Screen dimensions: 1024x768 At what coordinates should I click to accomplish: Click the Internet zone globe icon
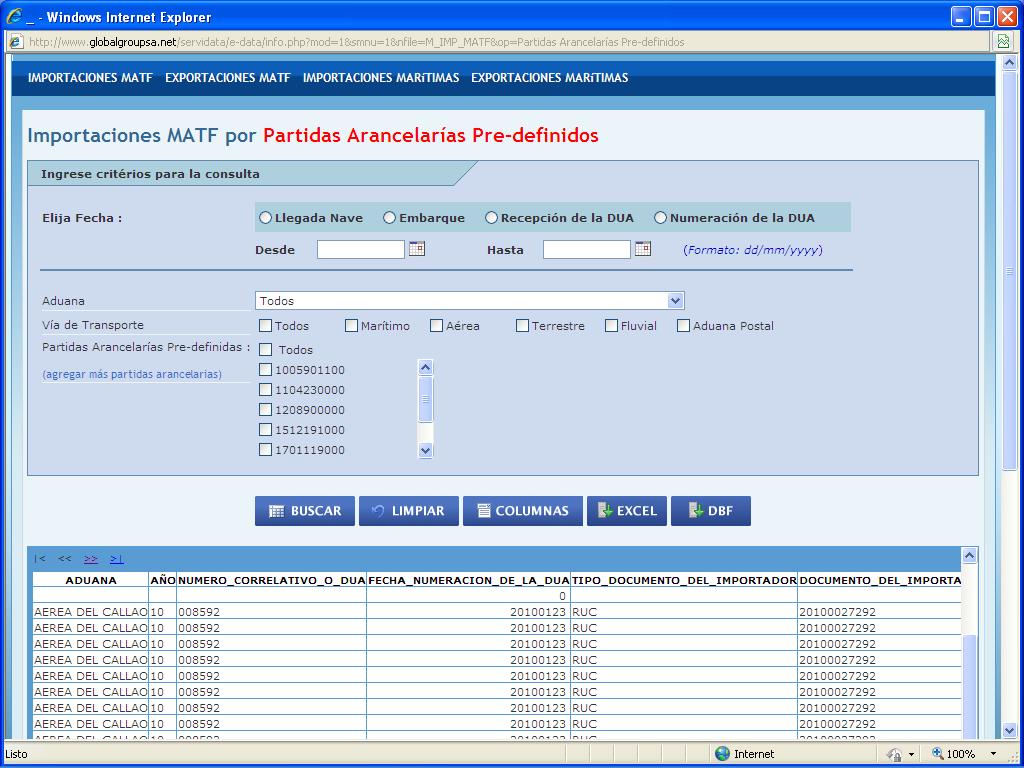click(x=722, y=754)
